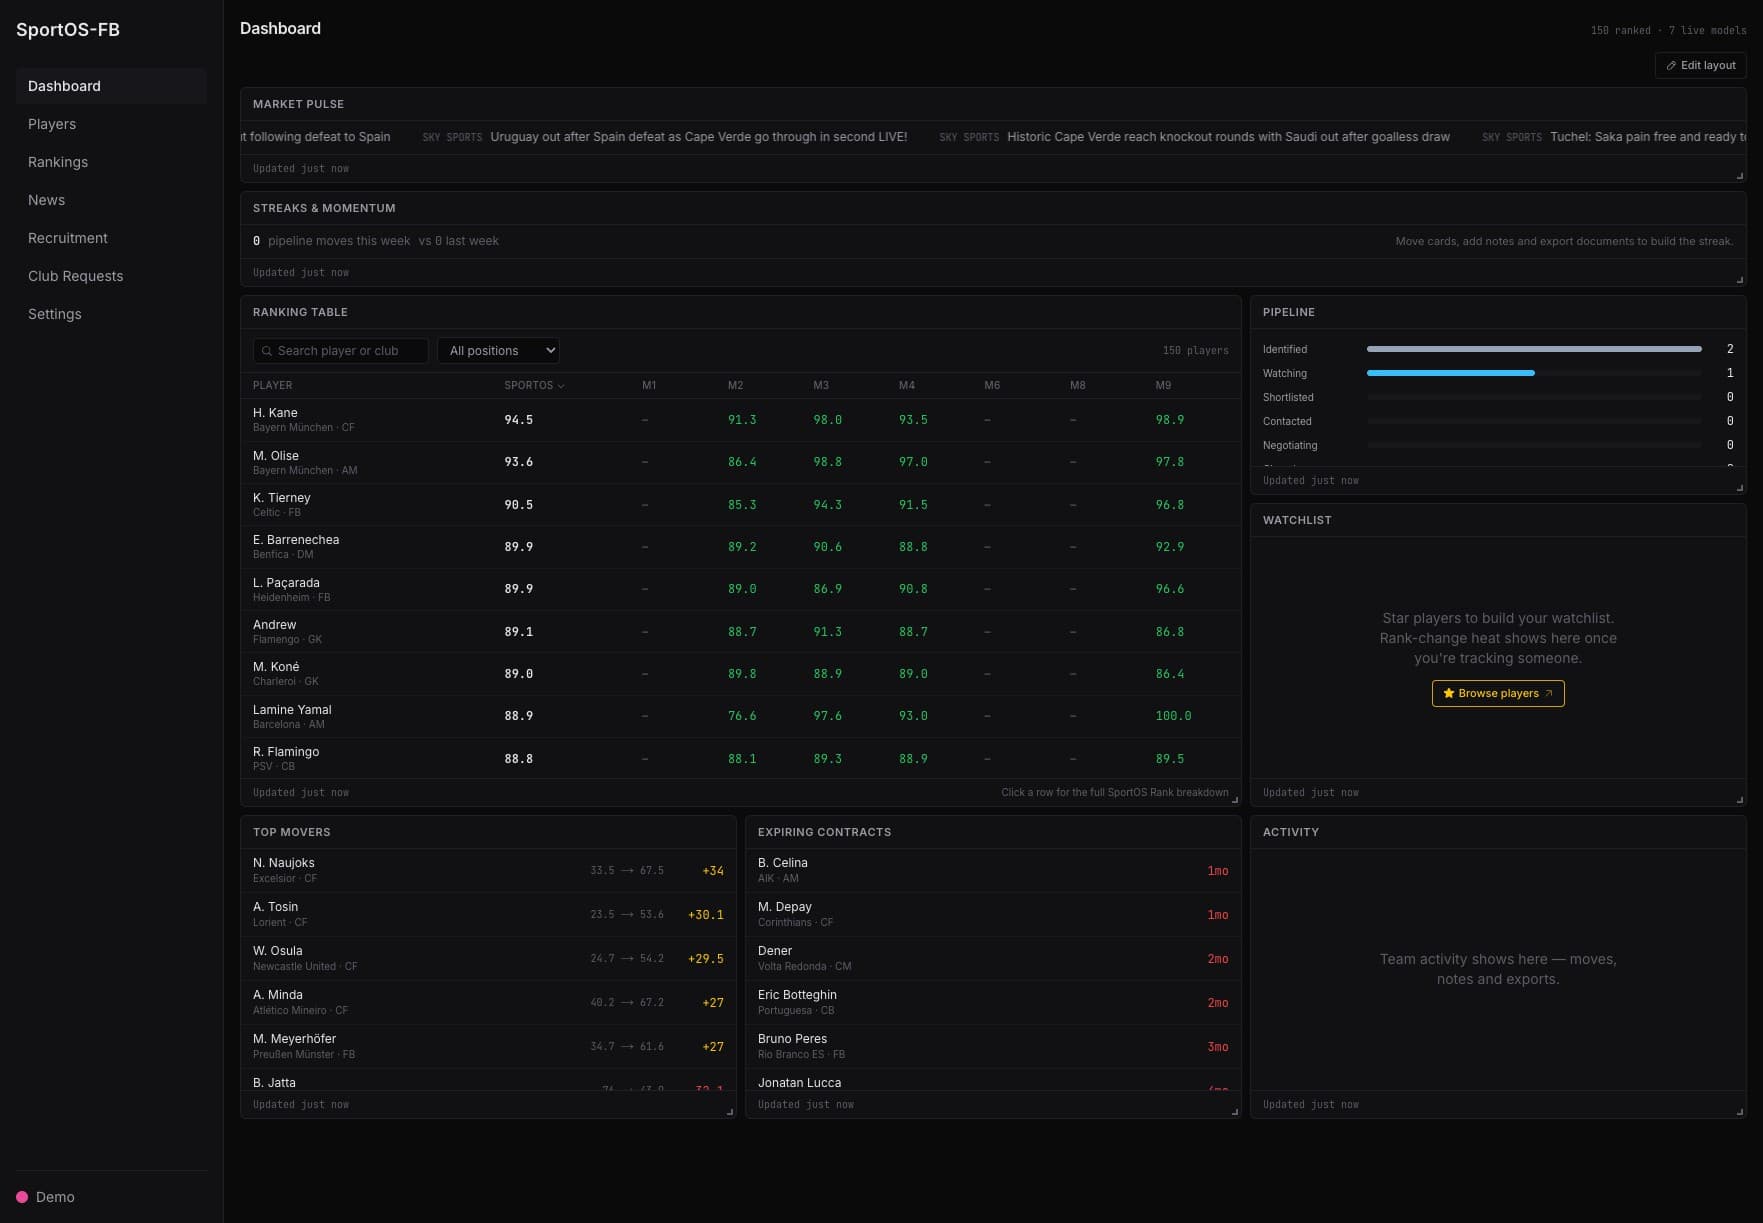1763x1223 pixels.
Task: Click Tuchel: Saka pain free headline
Action: (x=1648, y=137)
